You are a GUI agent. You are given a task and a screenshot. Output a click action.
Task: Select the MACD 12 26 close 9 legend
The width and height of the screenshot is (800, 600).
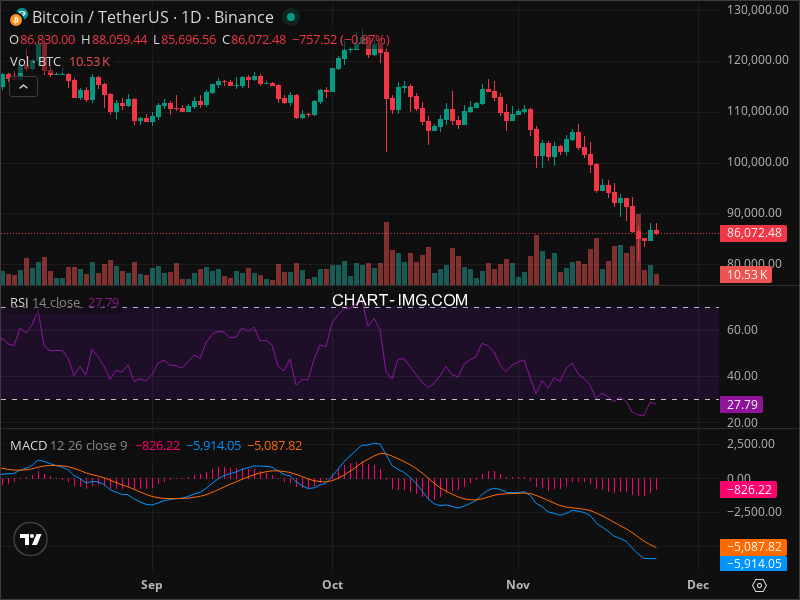point(68,445)
